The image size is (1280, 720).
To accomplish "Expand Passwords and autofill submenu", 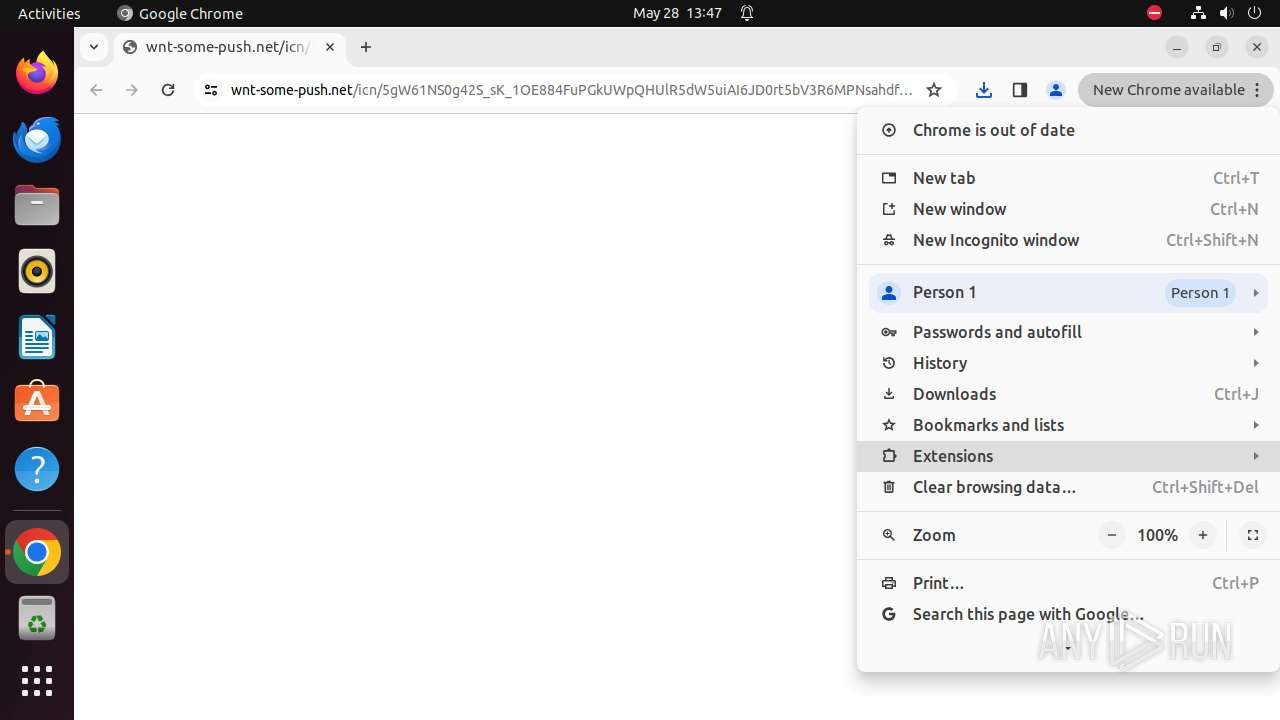I will 1068,332.
